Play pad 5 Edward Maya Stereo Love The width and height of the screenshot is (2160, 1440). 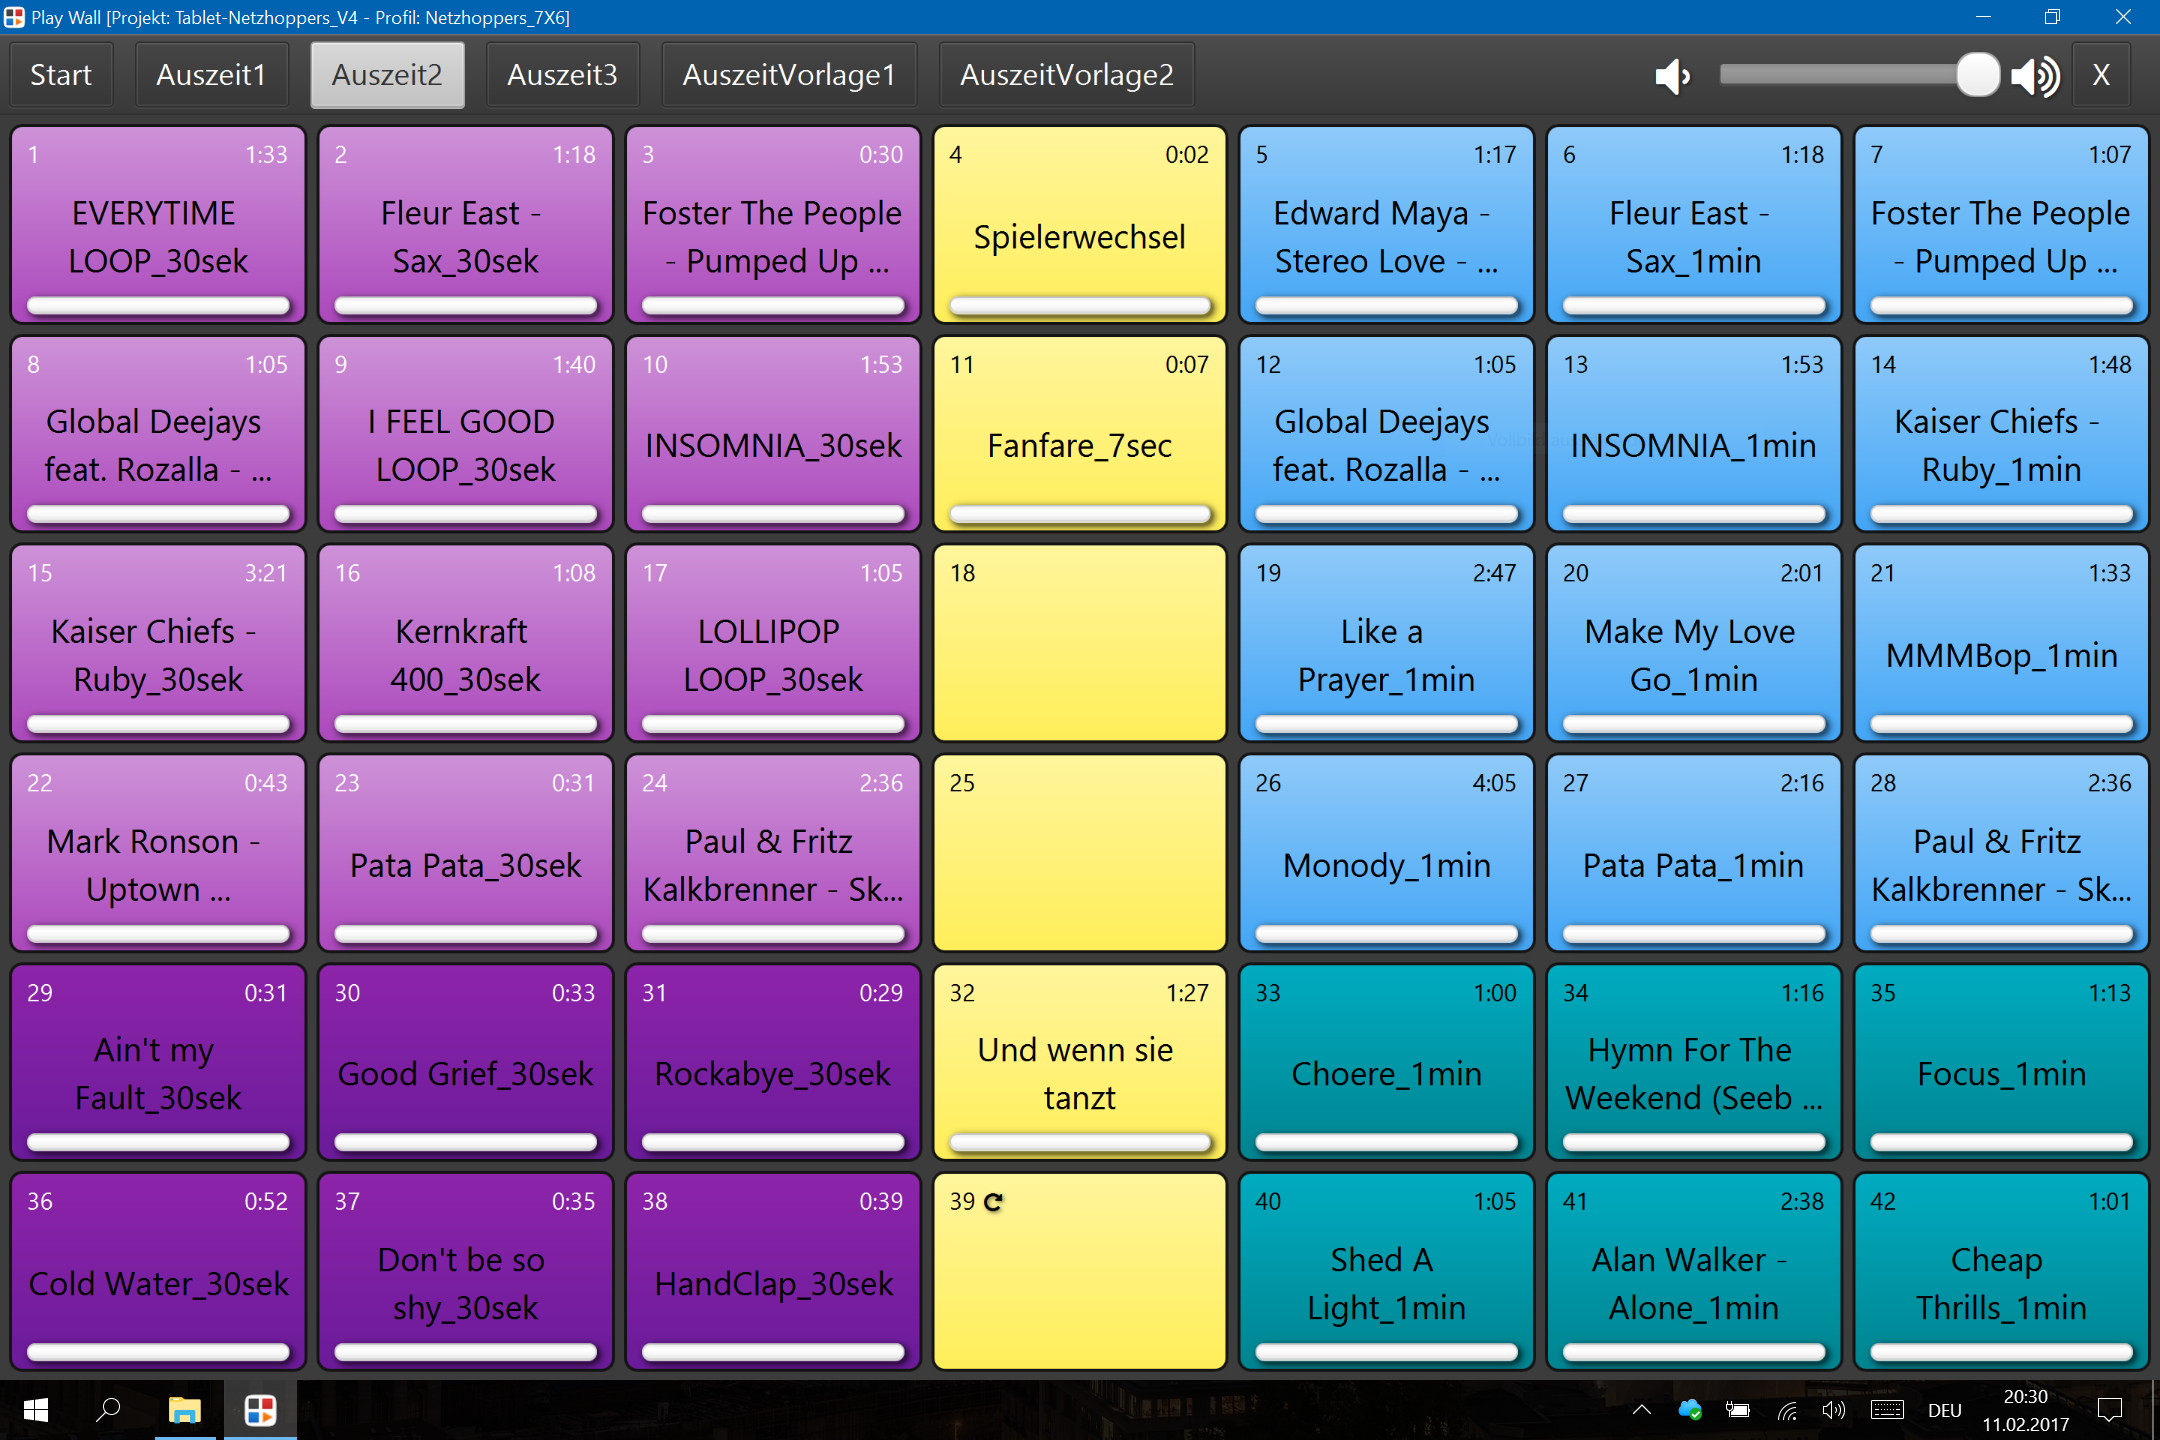coord(1386,224)
